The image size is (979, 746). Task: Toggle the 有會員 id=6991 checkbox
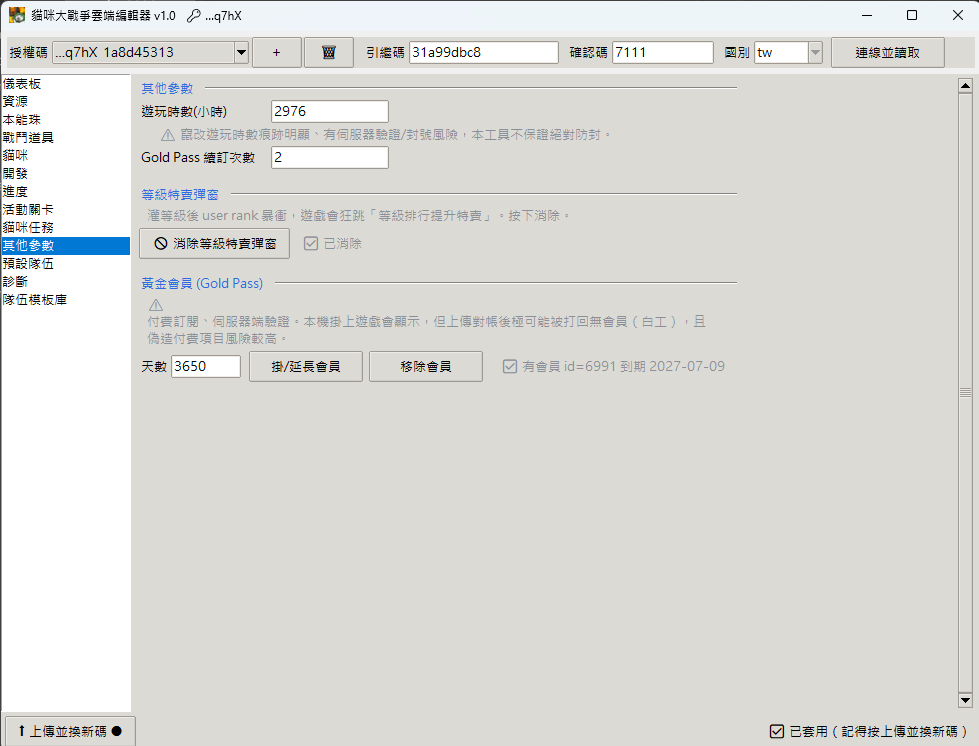click(509, 366)
